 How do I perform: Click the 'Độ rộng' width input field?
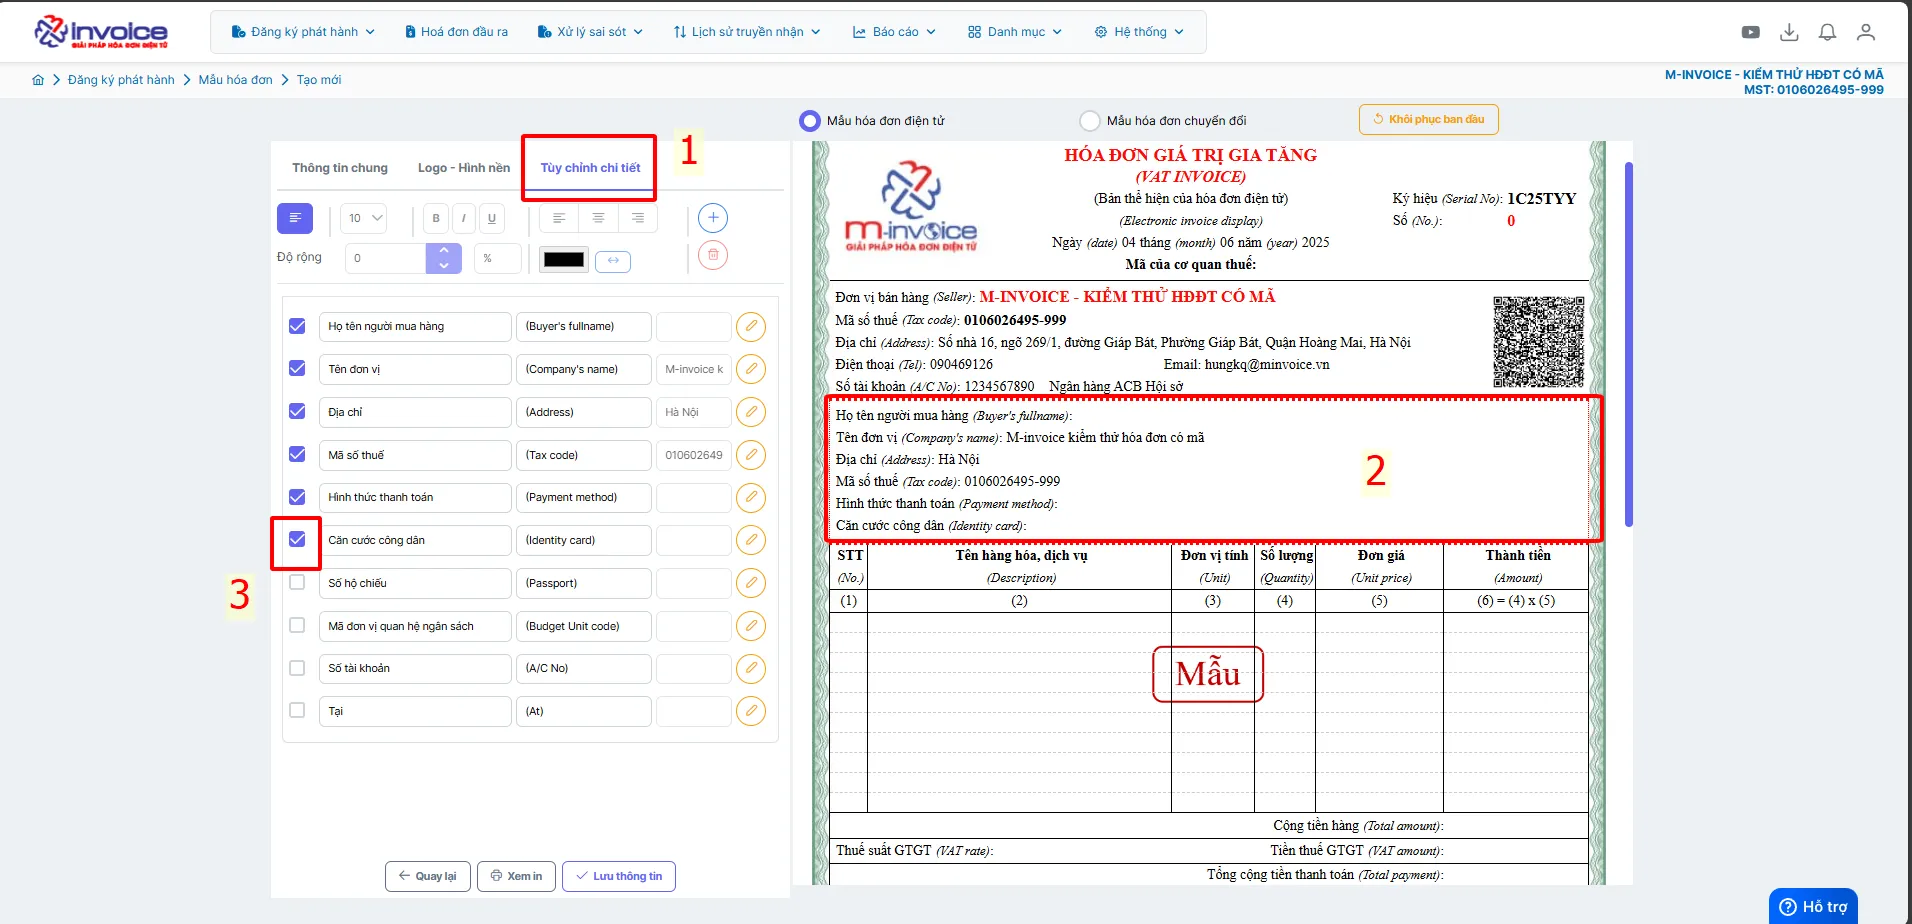pyautogui.click(x=386, y=258)
